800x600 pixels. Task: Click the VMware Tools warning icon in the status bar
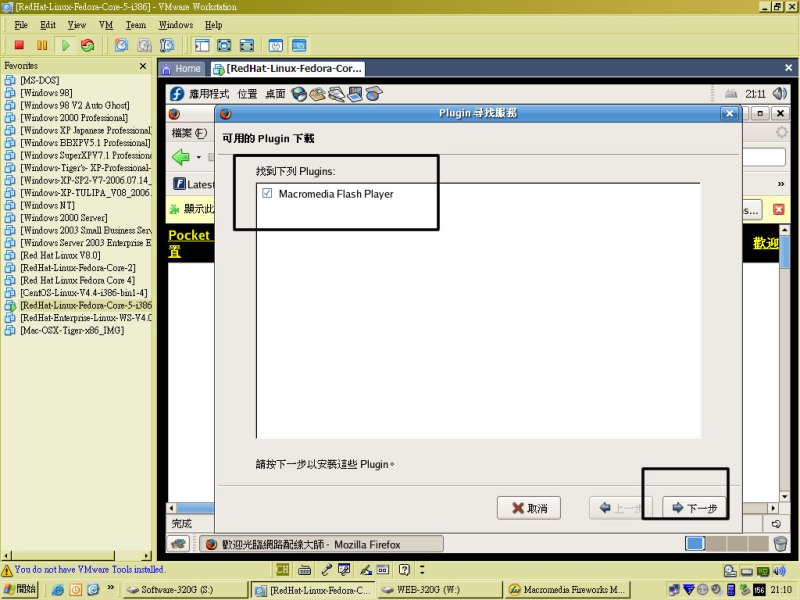(x=7, y=570)
